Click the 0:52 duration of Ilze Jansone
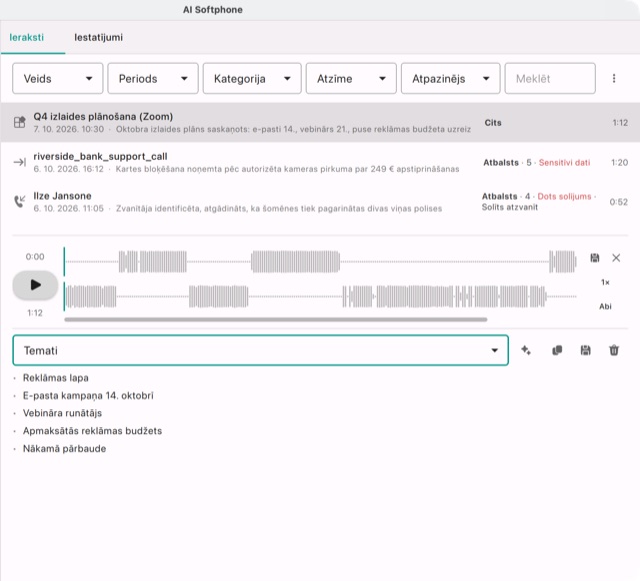This screenshot has height=581, width=640. point(618,202)
